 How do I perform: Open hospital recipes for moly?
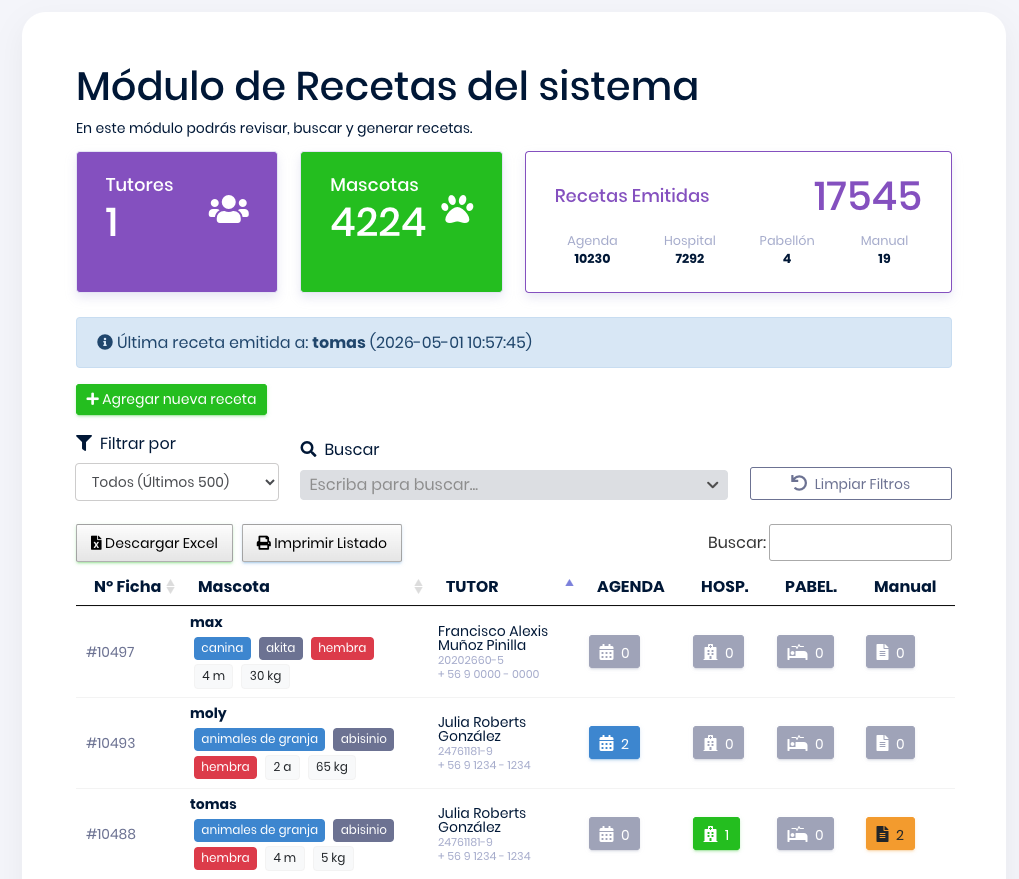click(718, 743)
